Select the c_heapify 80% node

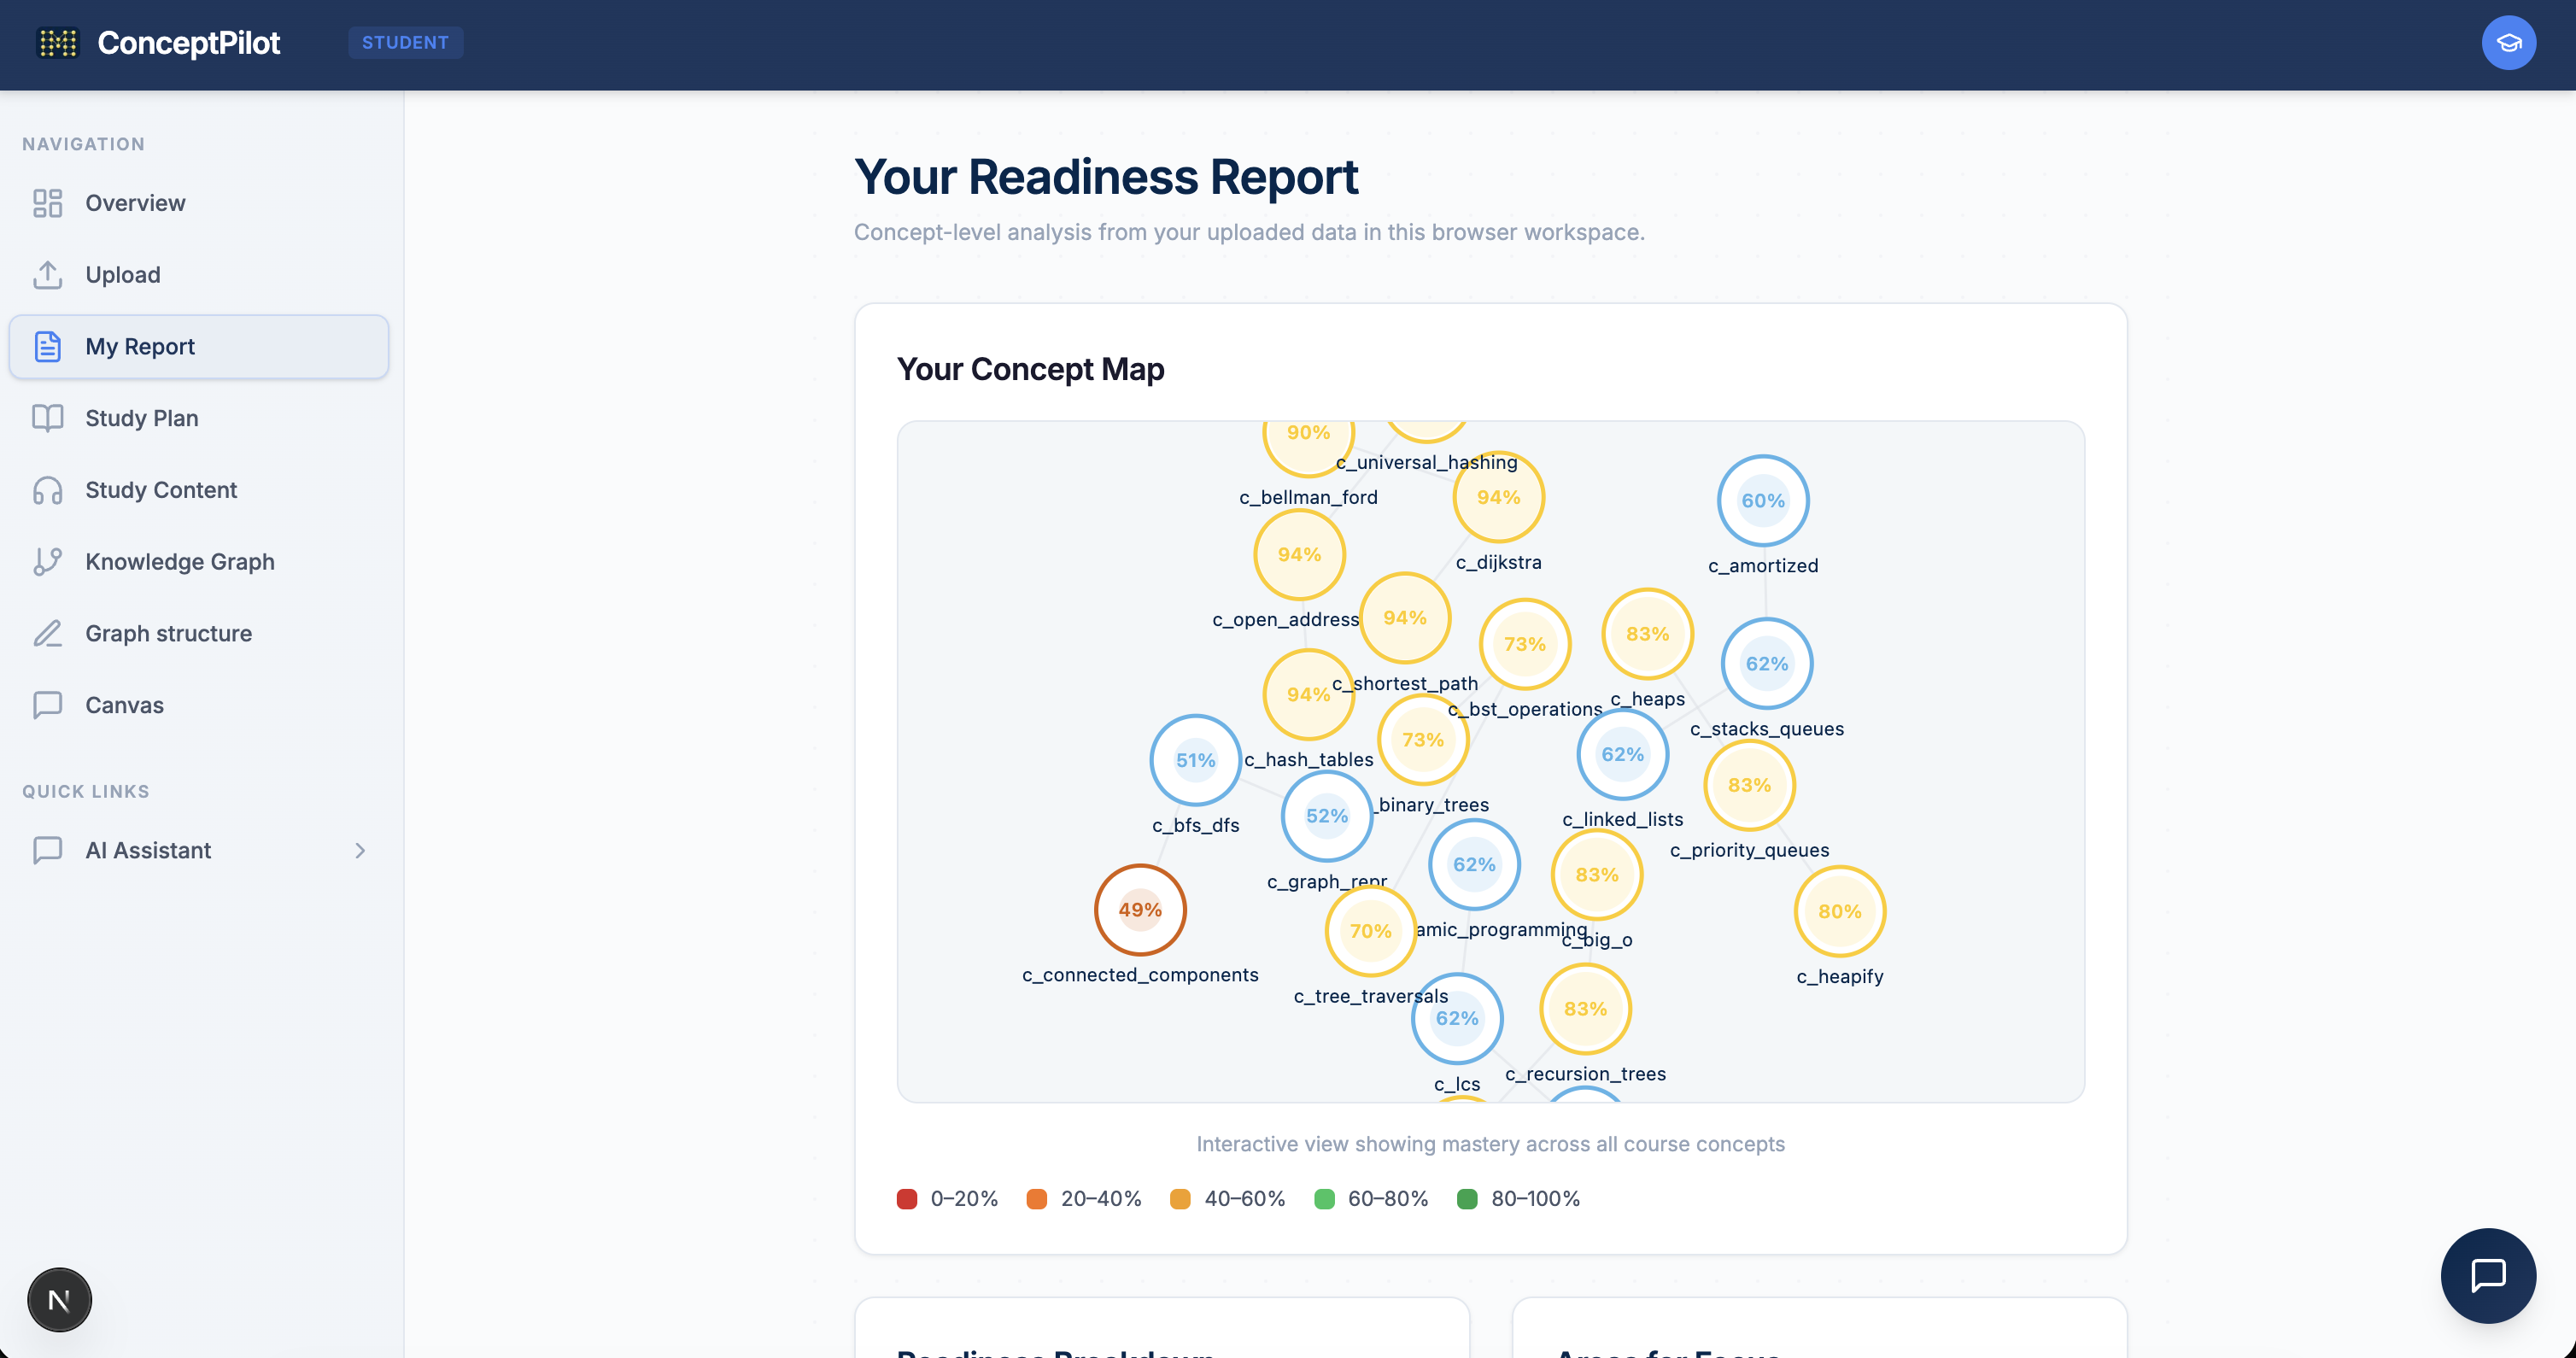click(x=1839, y=912)
